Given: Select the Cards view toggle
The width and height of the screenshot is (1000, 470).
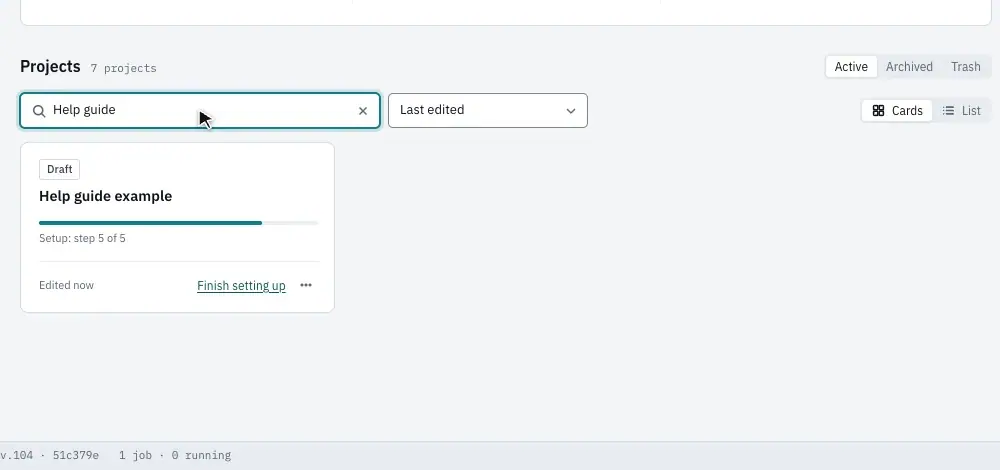Looking at the screenshot, I should tap(897, 111).
